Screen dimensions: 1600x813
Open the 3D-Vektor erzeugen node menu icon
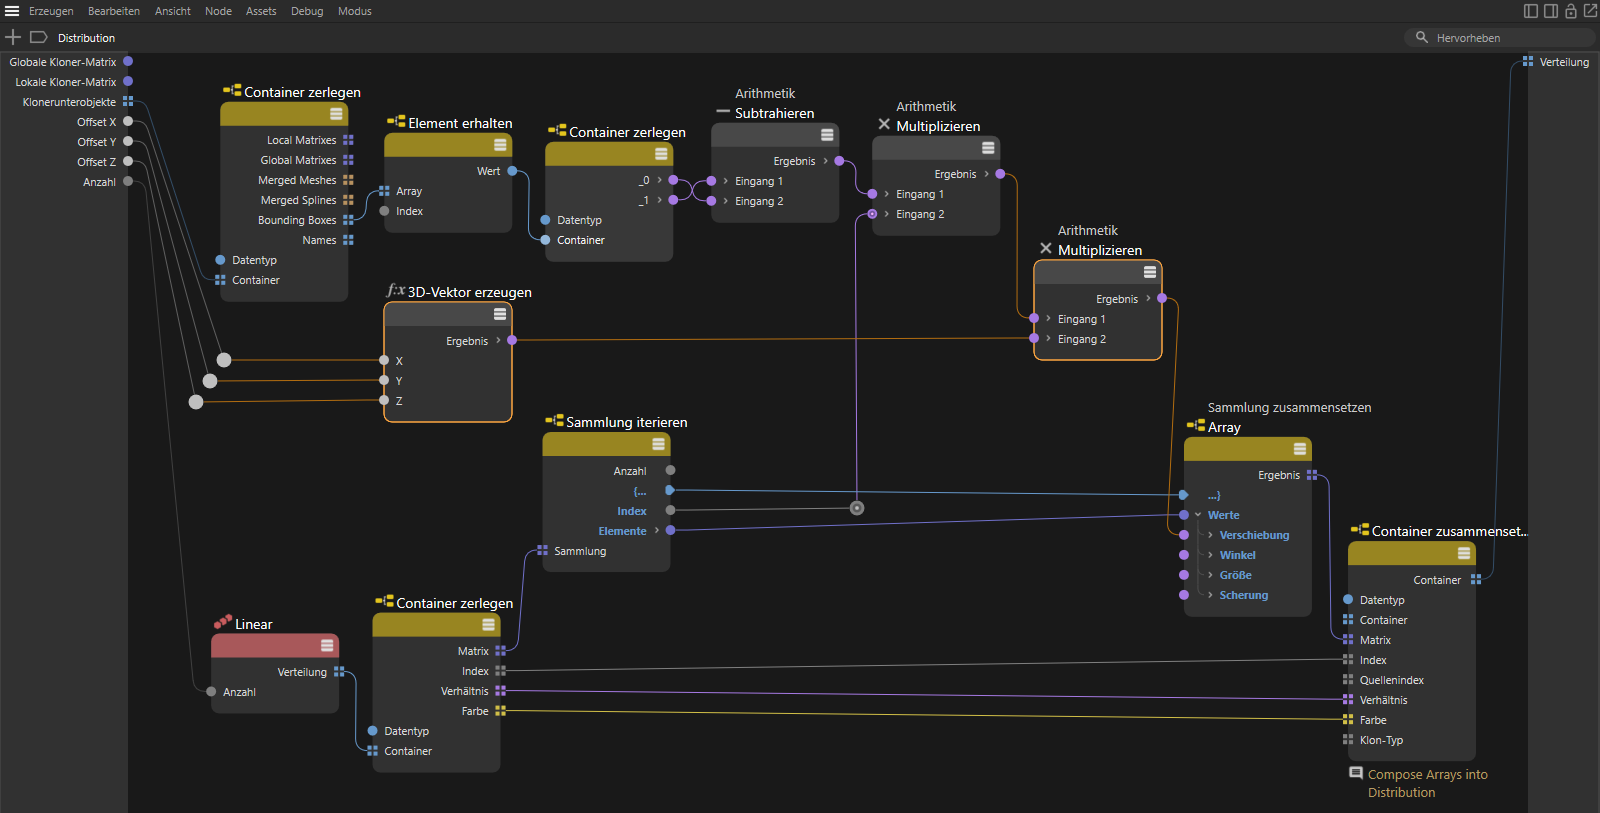[500, 314]
